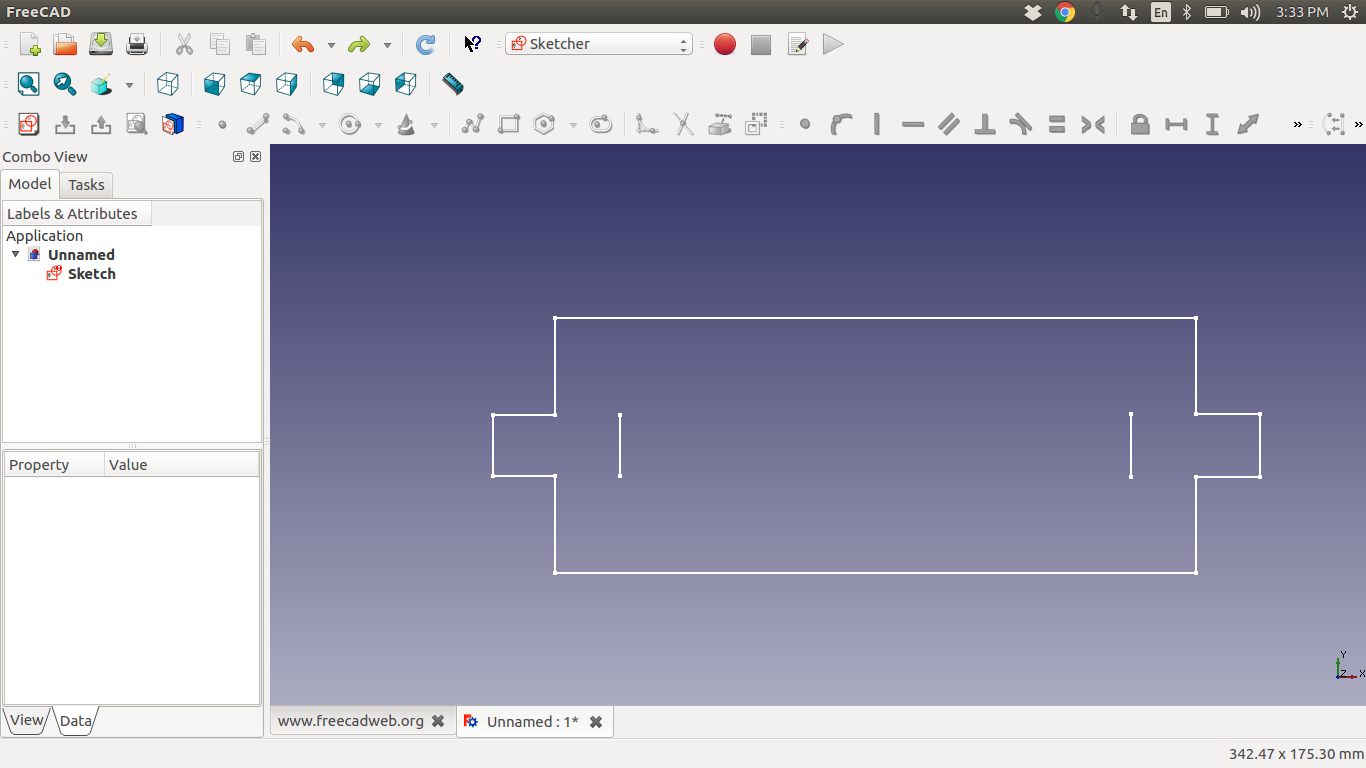The image size is (1366, 768).
Task: Apply the equal constraint
Action: 1056,124
